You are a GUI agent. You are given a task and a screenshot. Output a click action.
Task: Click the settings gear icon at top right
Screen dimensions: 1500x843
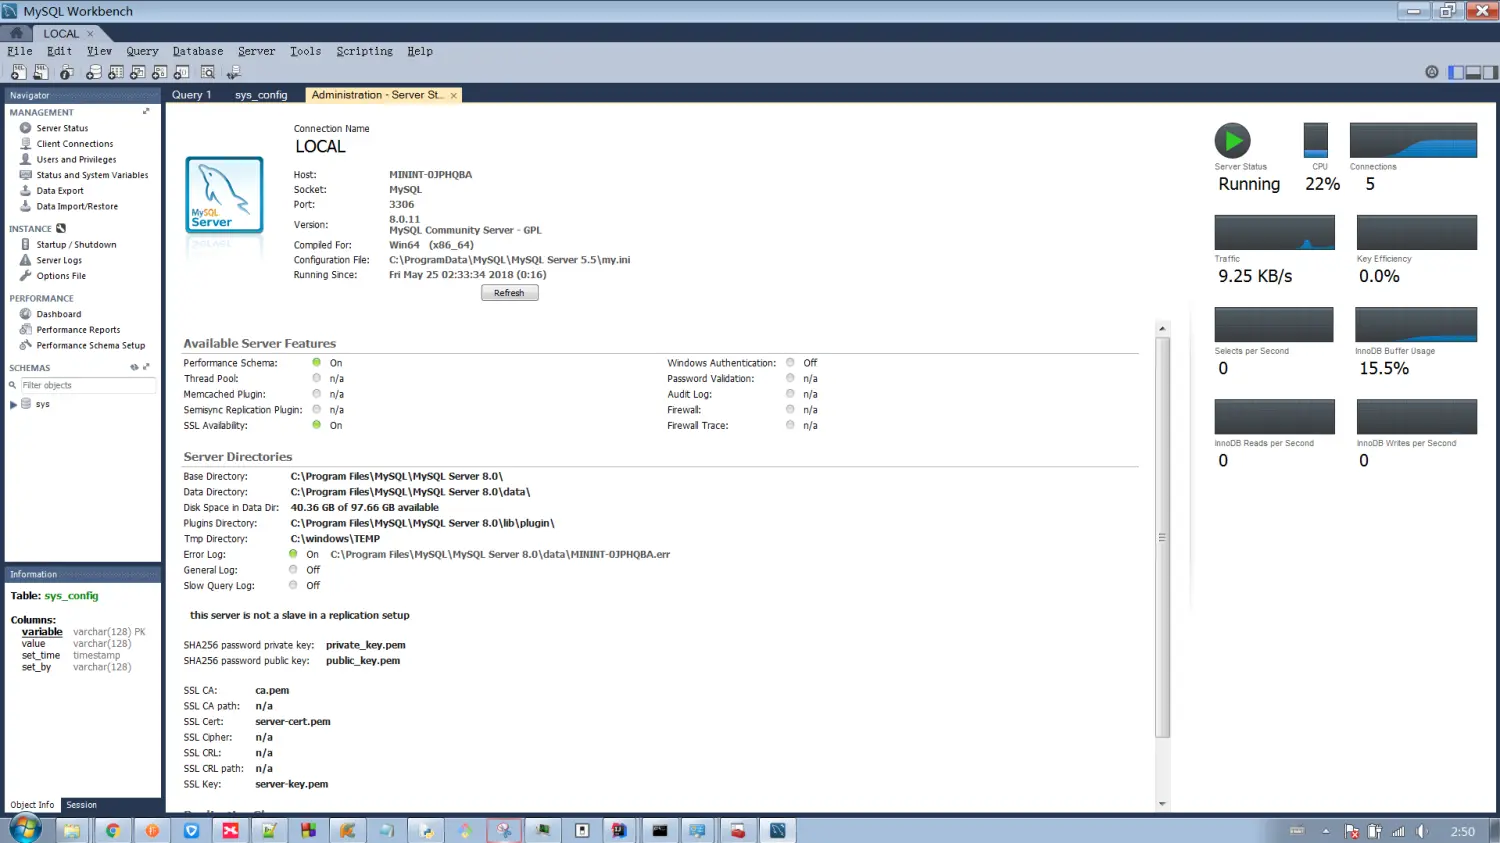coord(1432,72)
